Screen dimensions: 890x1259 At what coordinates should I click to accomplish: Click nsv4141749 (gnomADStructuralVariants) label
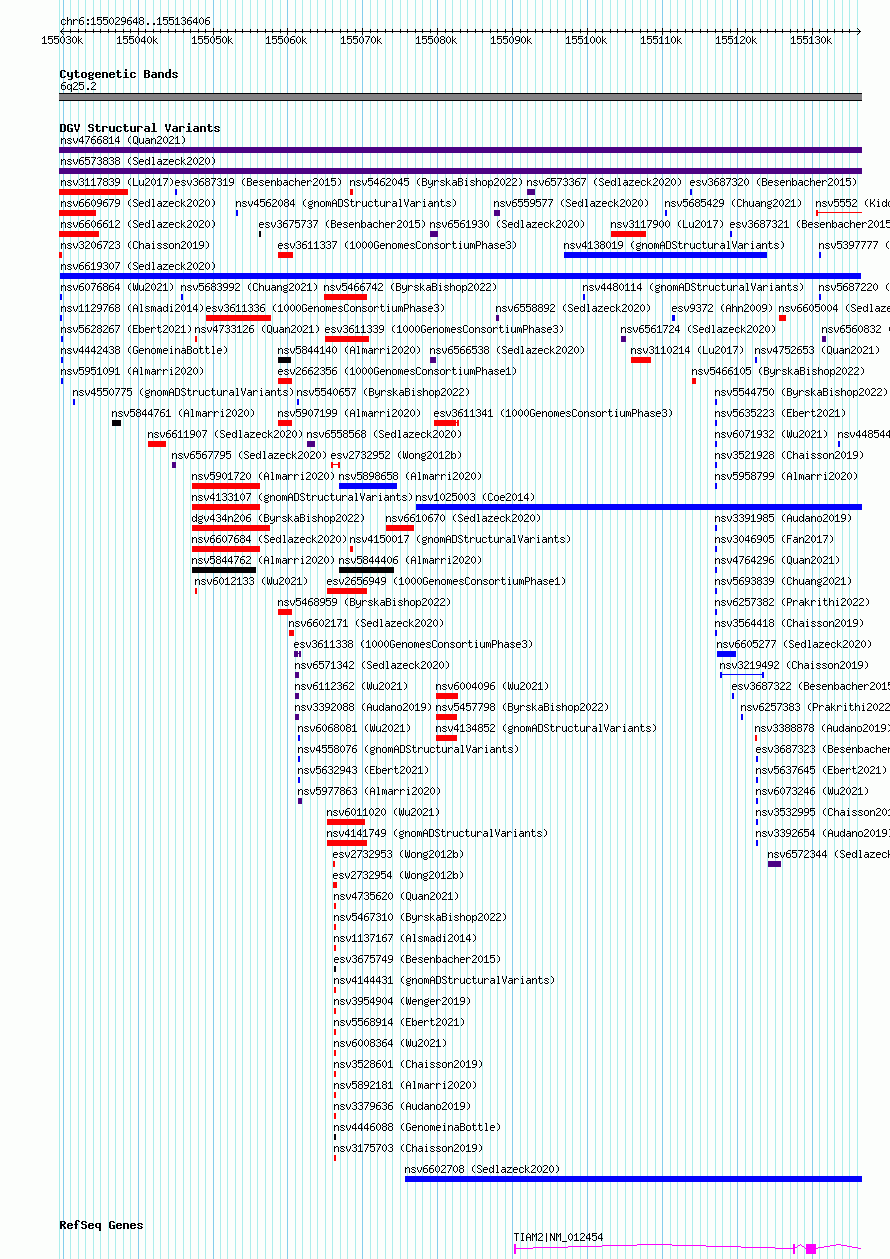(437, 833)
